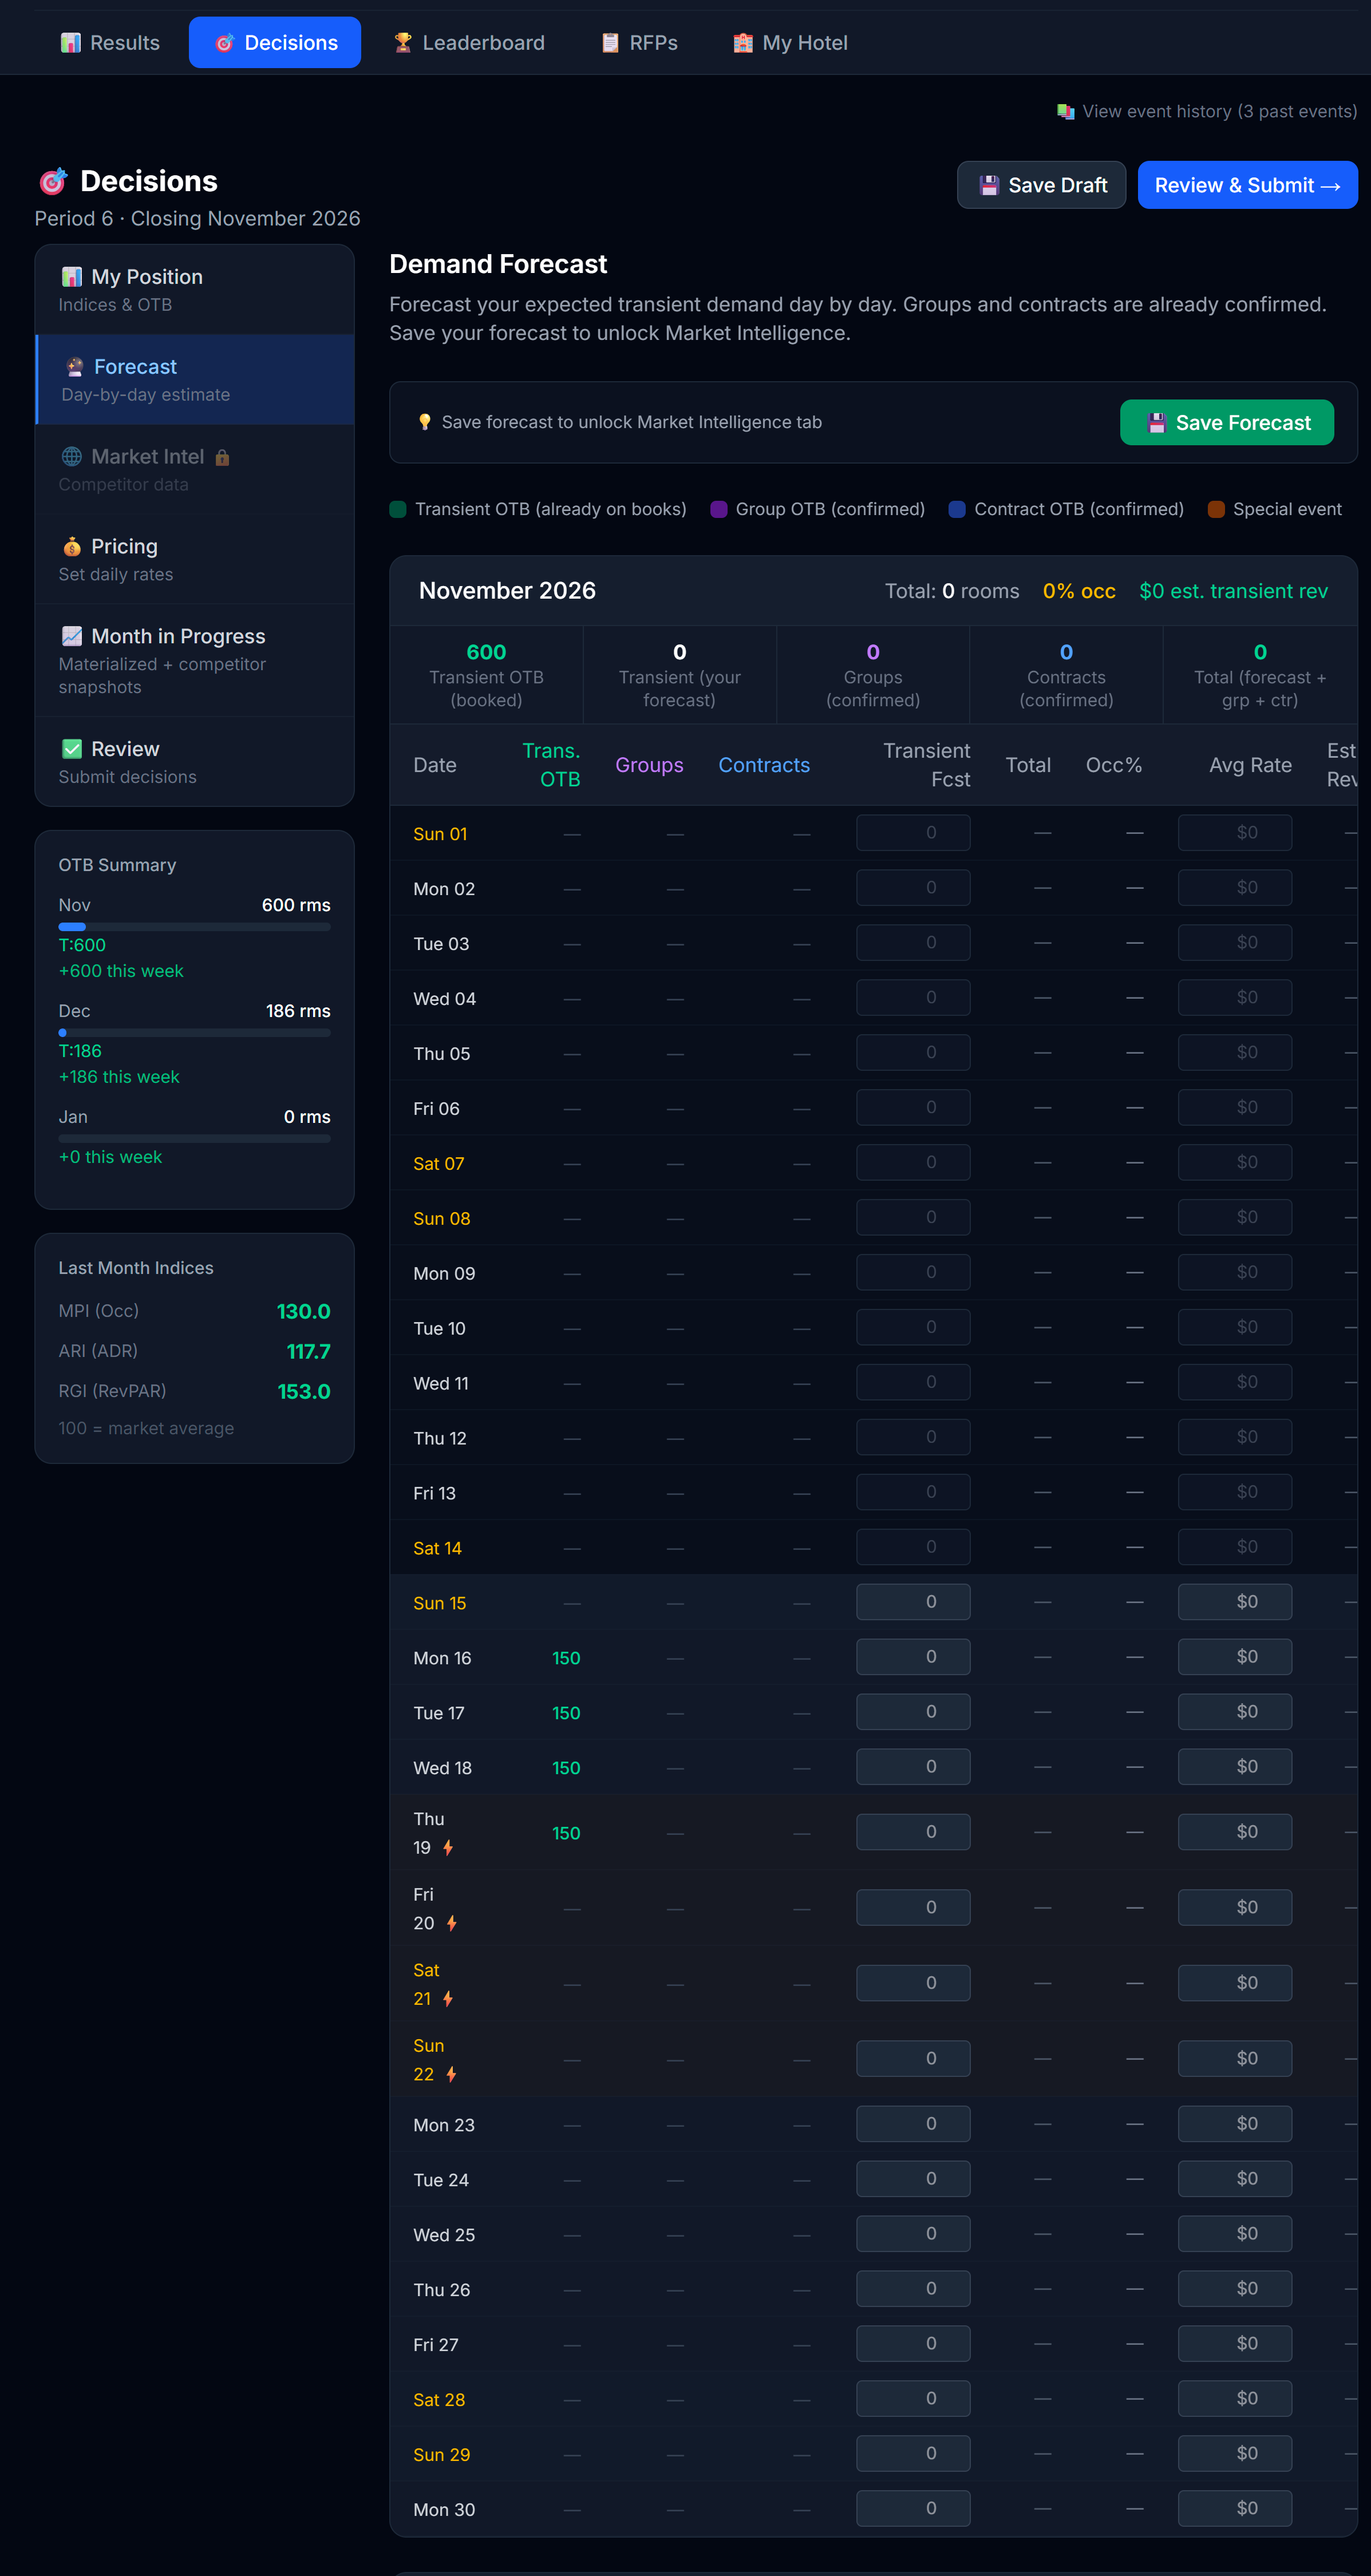Switch to the Leaderboard tab

(x=469, y=43)
